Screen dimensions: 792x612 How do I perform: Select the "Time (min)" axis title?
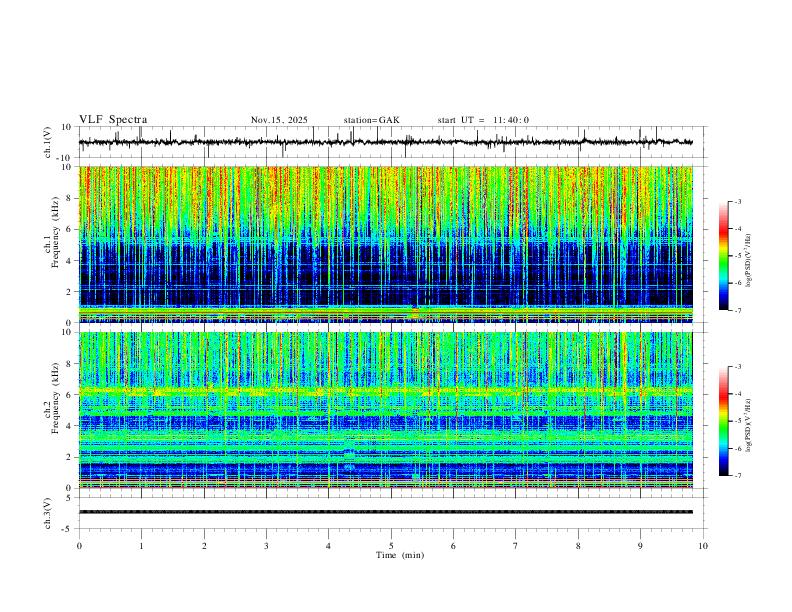tap(400, 555)
